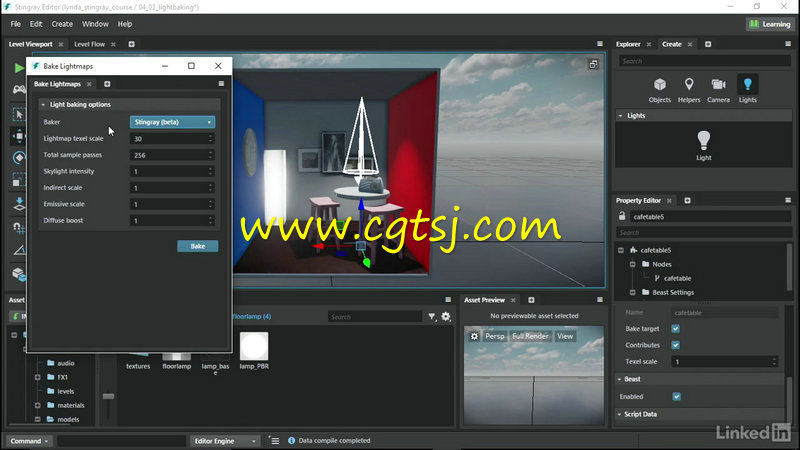Collapse the Nodes folder in the tree
Screen dimensions: 800x450
(632, 264)
